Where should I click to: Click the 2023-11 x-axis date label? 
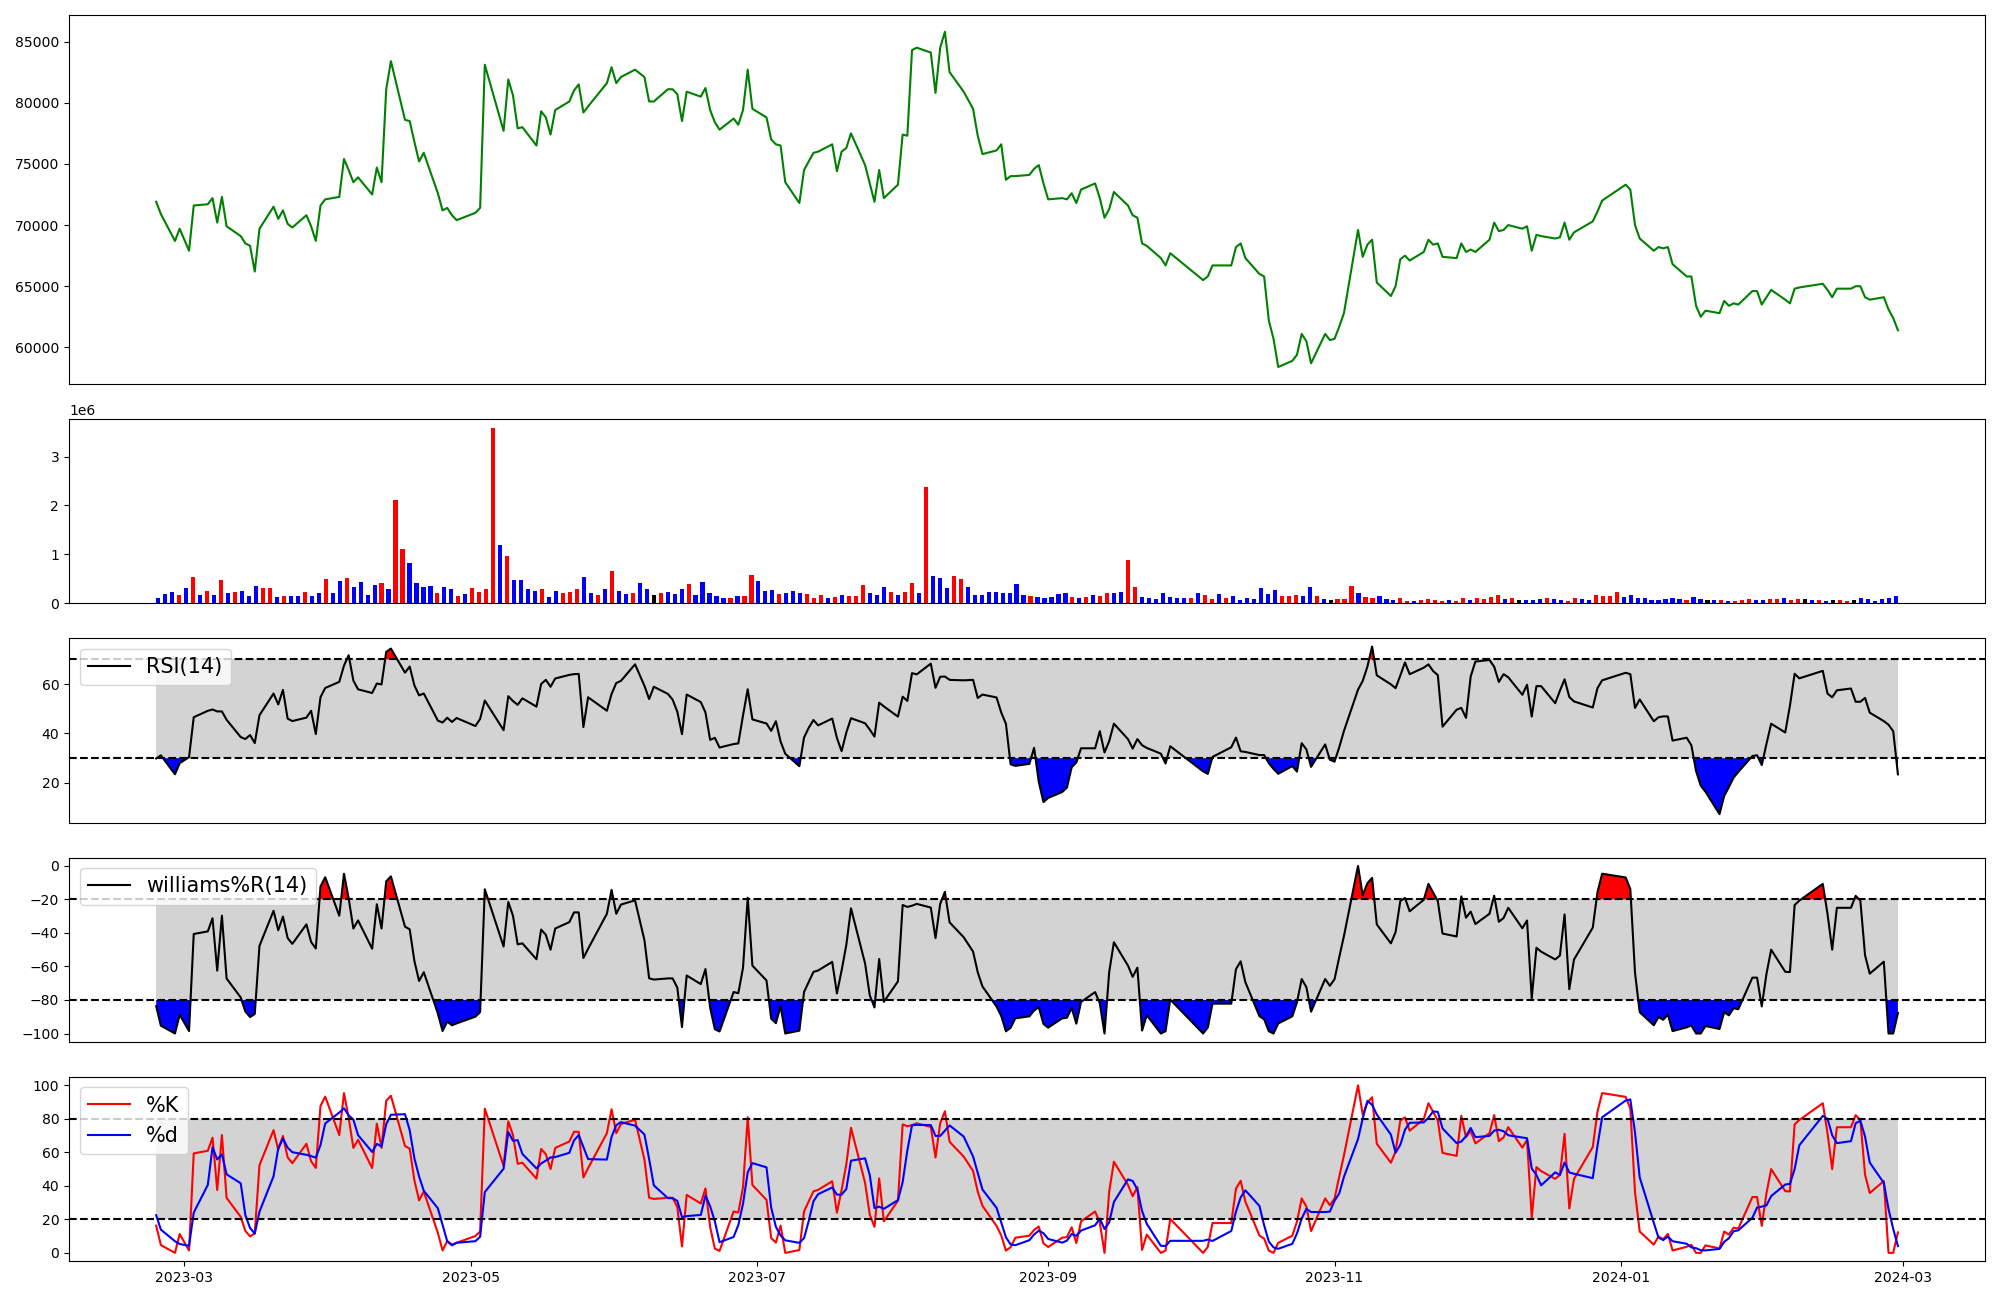(1334, 1277)
